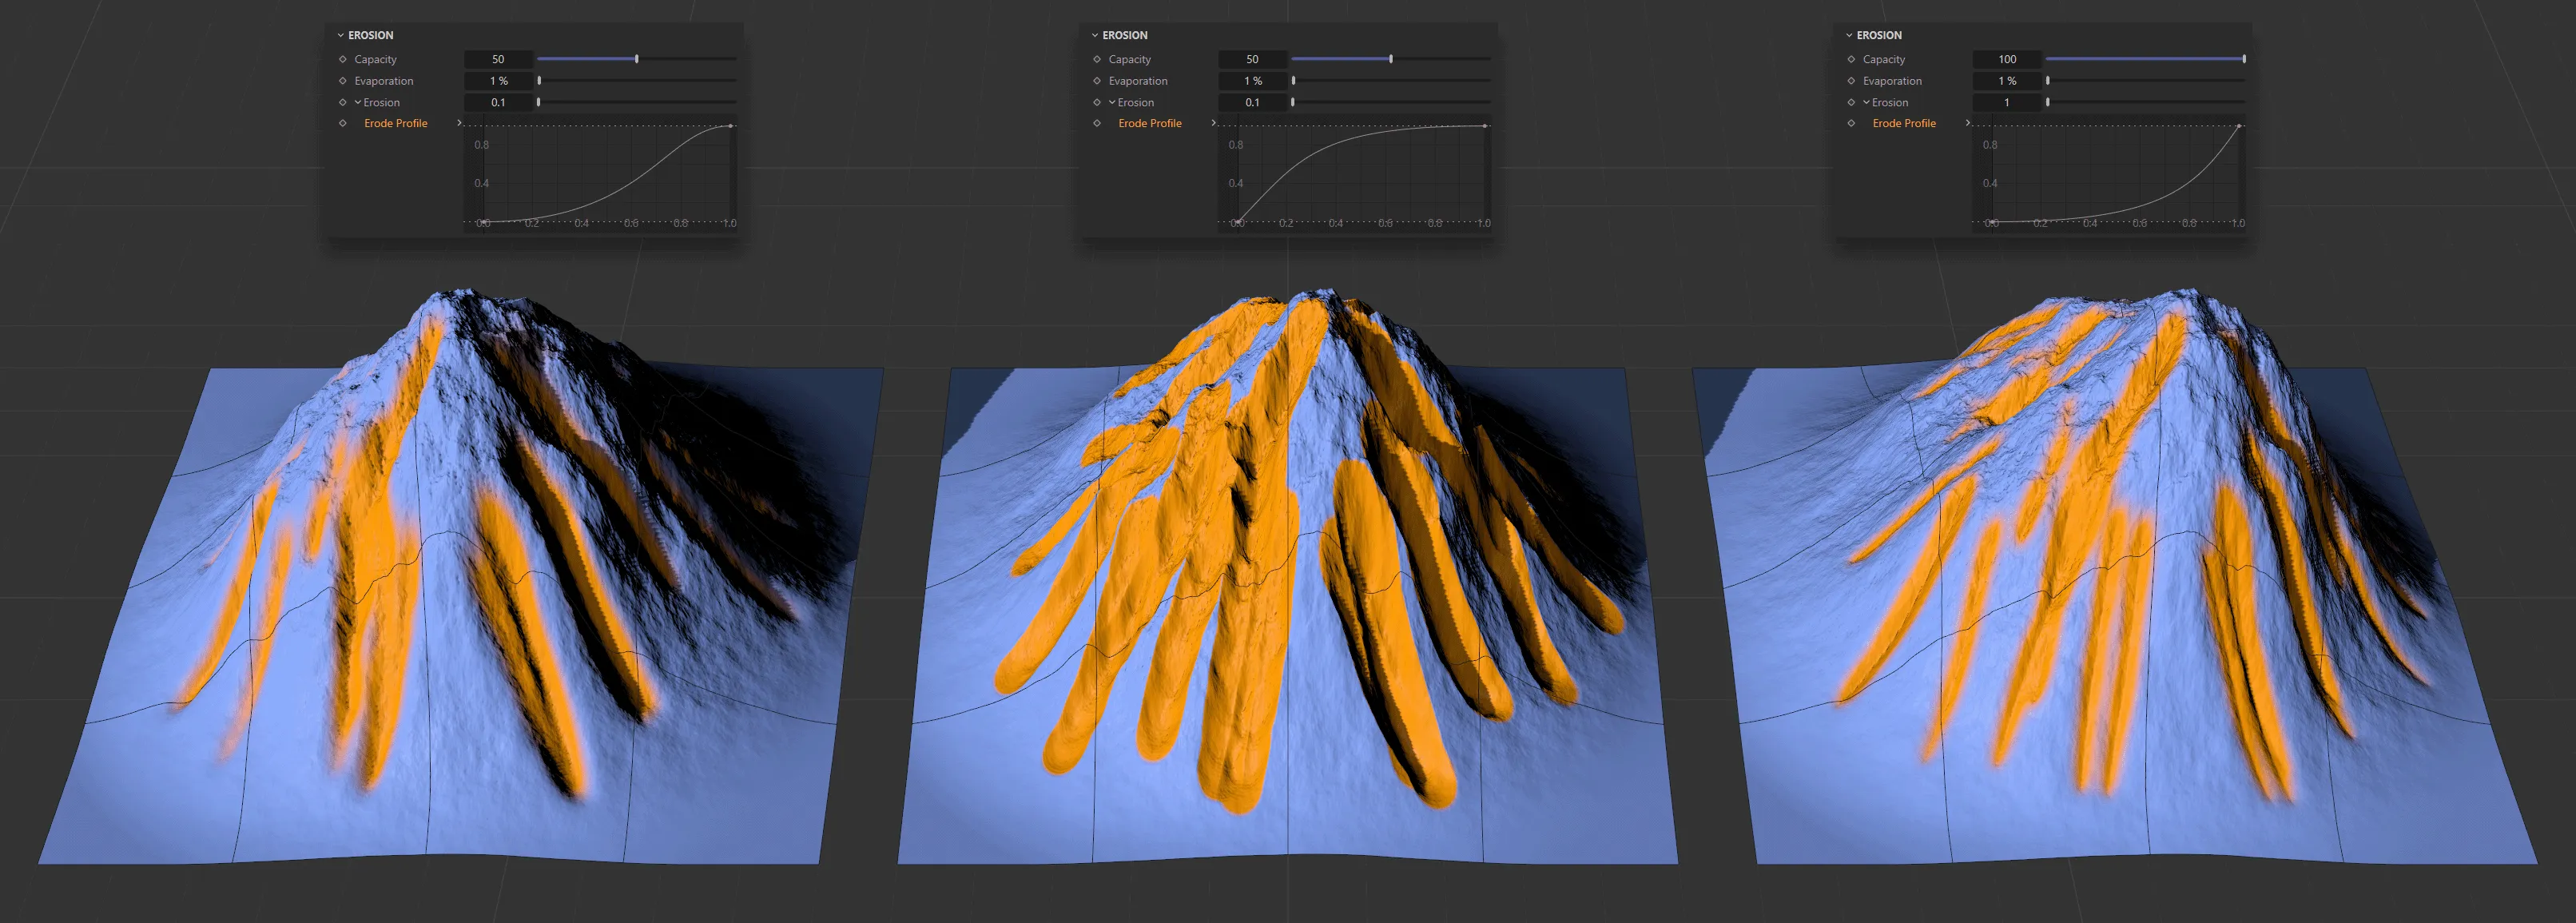Toggle the keyframe diamond for Evaporation in right panel

click(1851, 81)
